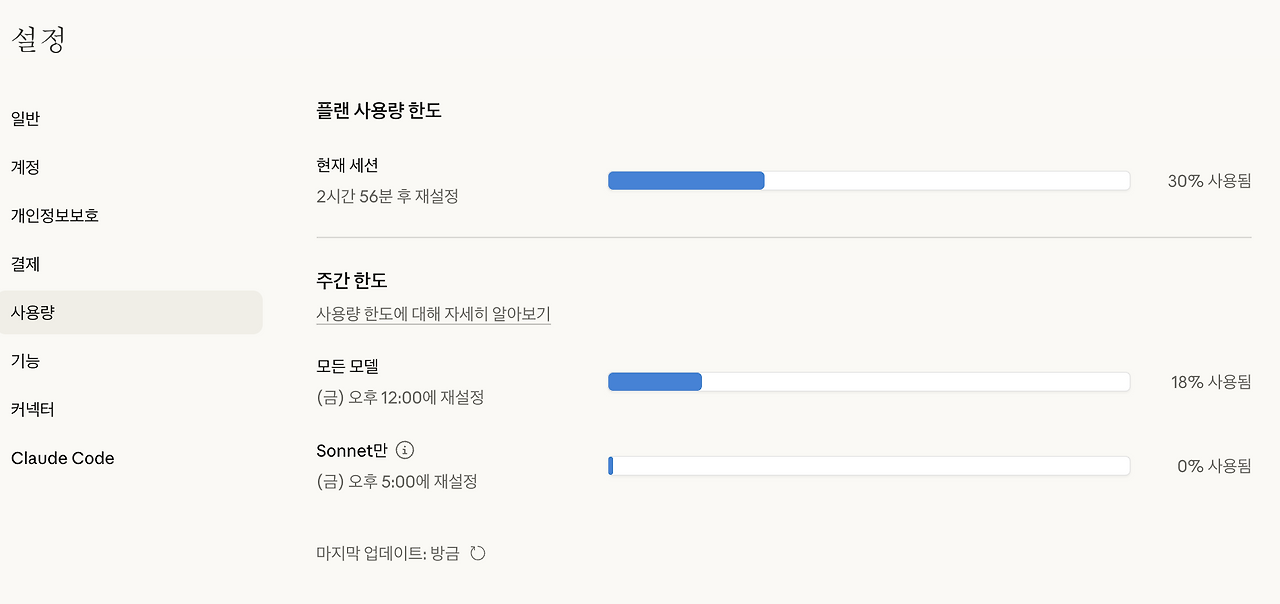1280x604 pixels.
Task: Click the Sonnet만 usage progress bar
Action: (x=868, y=466)
